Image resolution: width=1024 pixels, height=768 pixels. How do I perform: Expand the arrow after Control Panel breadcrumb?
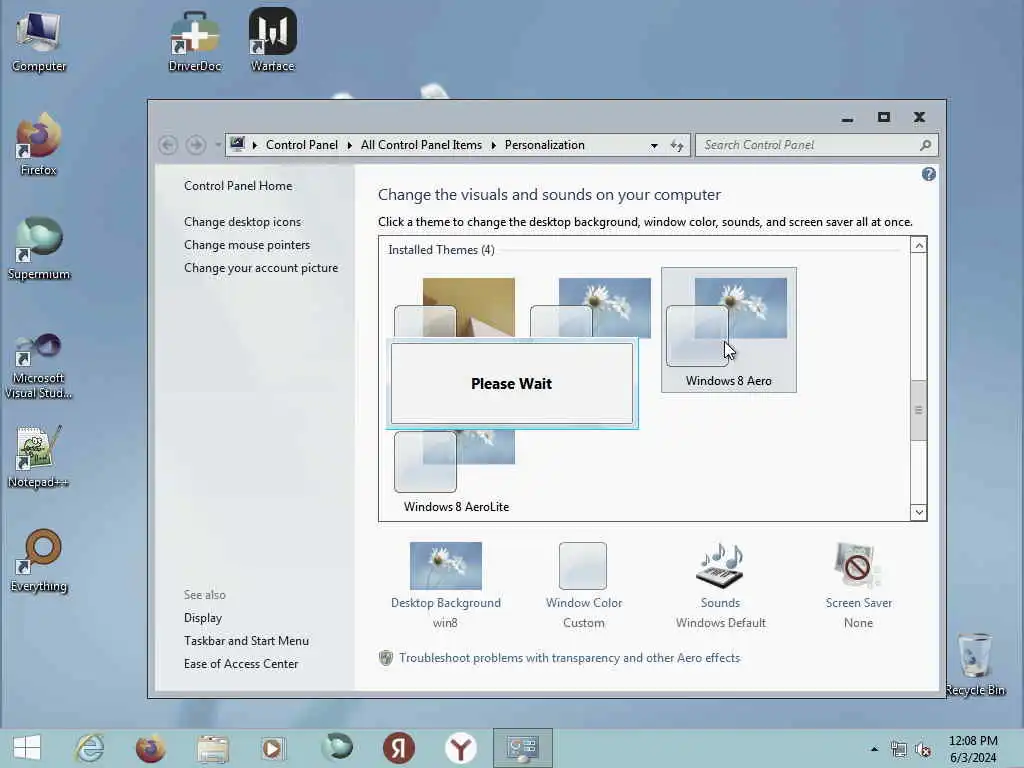349,145
